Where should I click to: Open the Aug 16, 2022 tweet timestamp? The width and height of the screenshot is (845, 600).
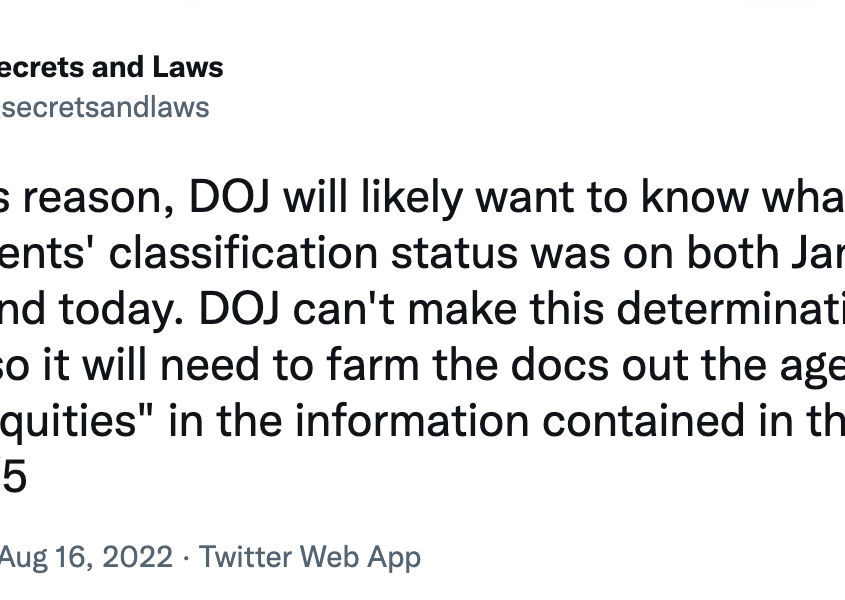point(86,556)
